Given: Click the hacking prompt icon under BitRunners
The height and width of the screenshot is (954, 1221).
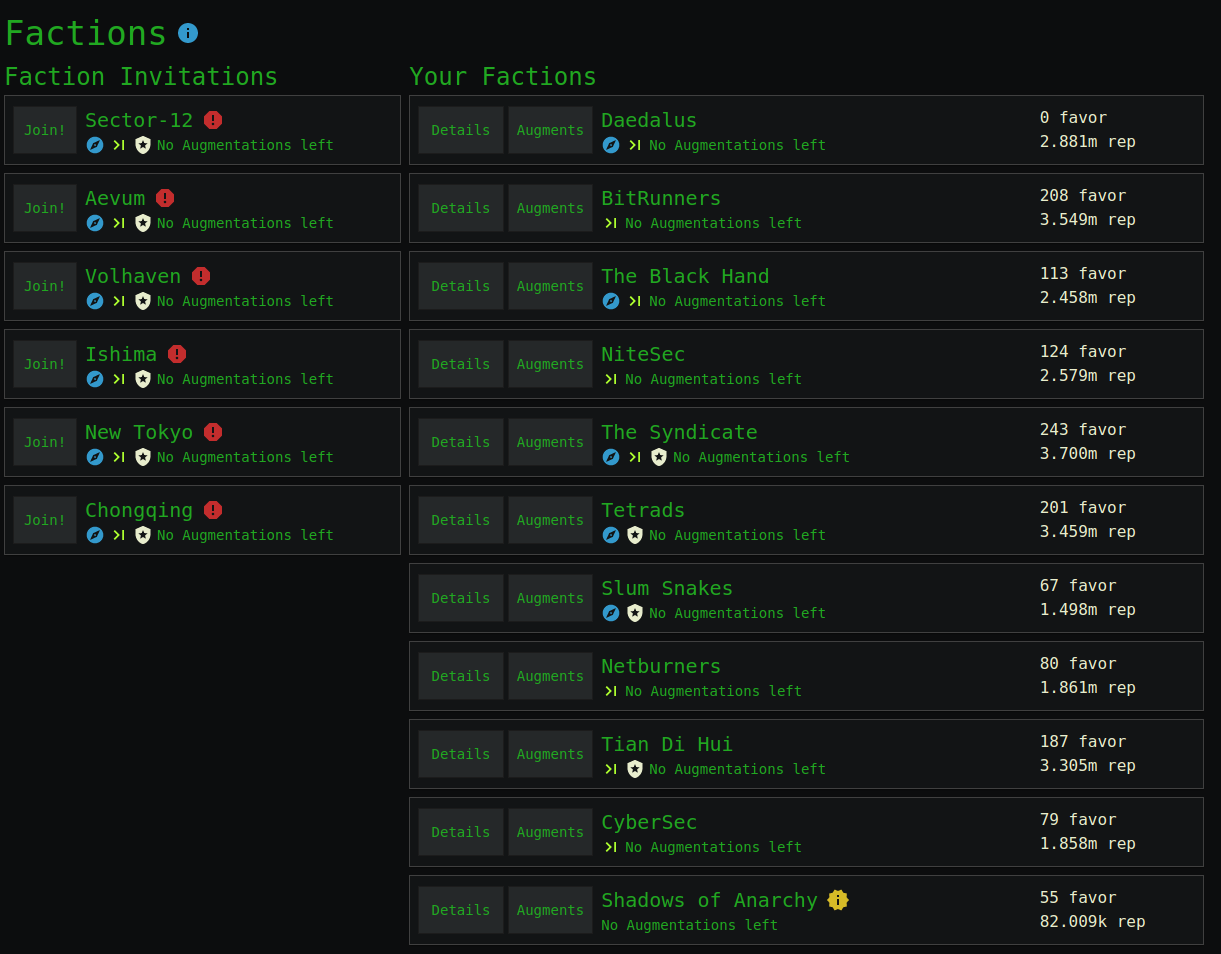Looking at the screenshot, I should pos(611,223).
